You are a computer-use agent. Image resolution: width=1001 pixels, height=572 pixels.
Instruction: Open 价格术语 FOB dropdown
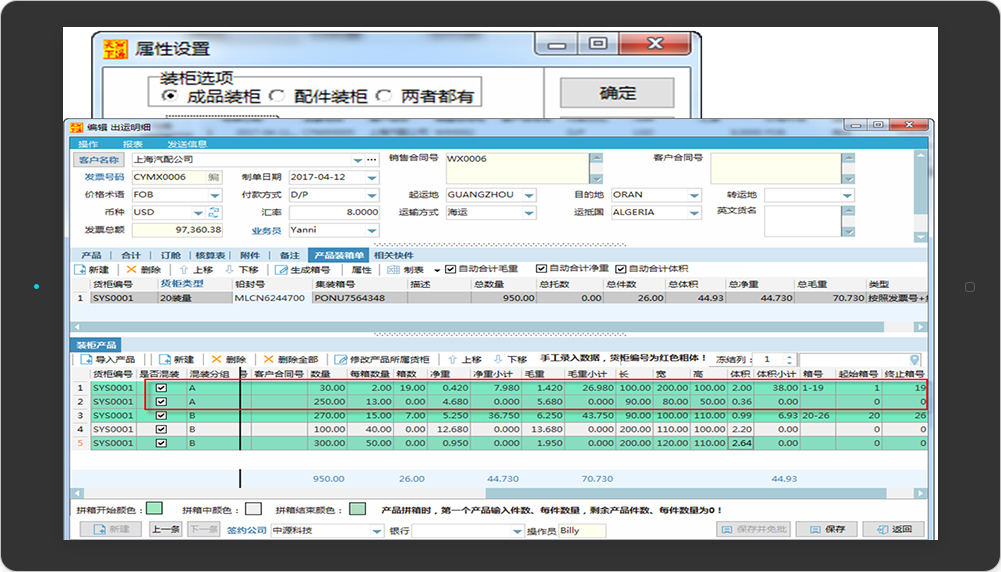point(214,195)
